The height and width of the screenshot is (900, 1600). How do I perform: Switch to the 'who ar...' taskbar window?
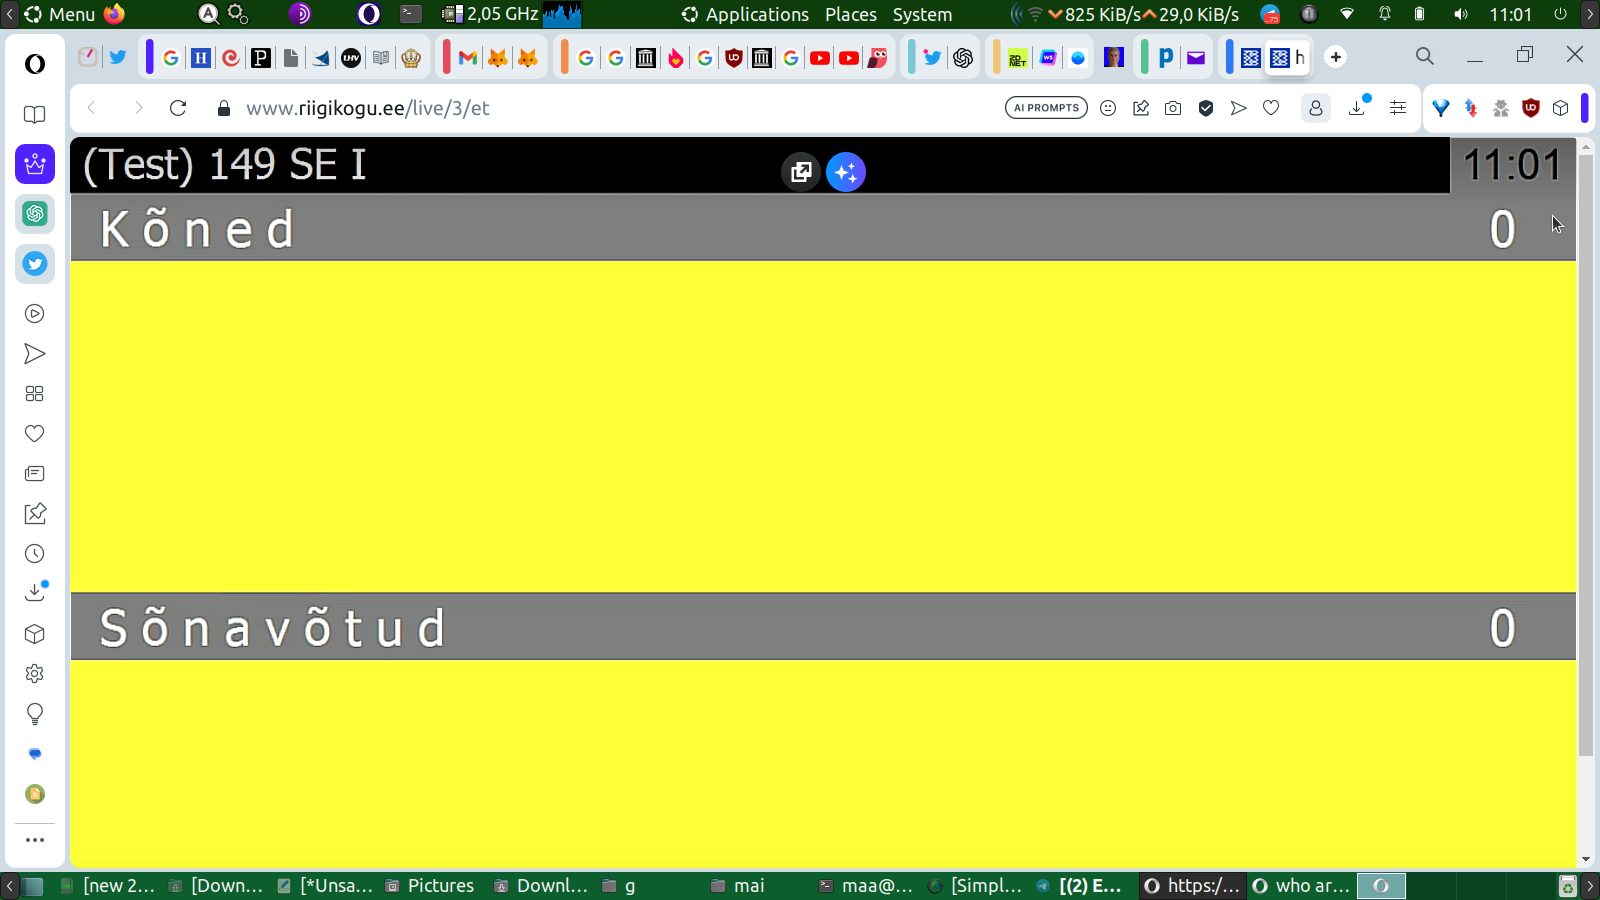(x=1301, y=885)
